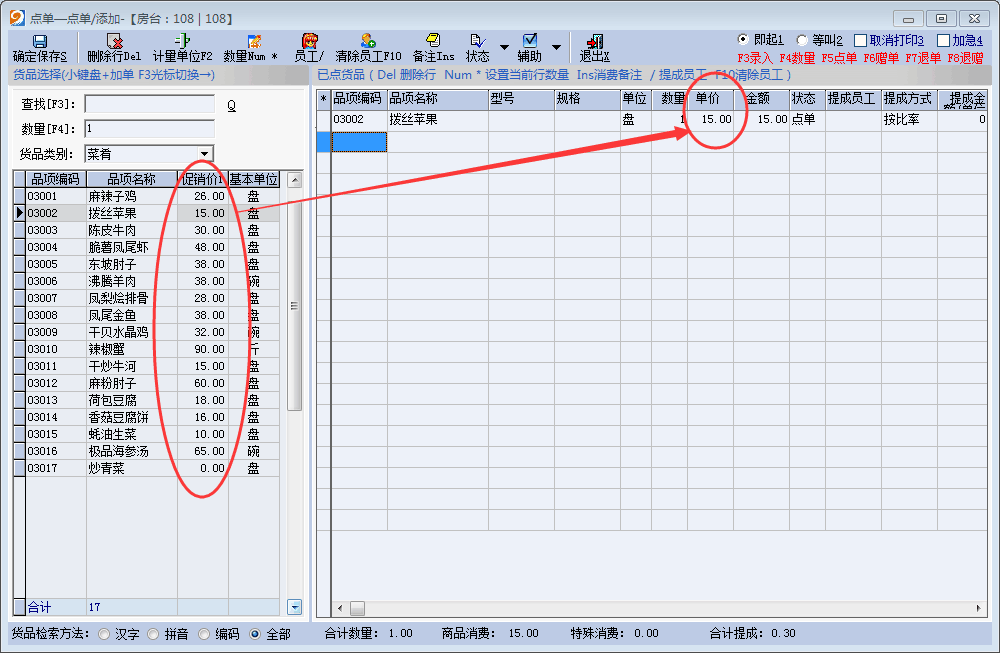Click the 查找 search input field
The image size is (1000, 653).
pos(150,105)
